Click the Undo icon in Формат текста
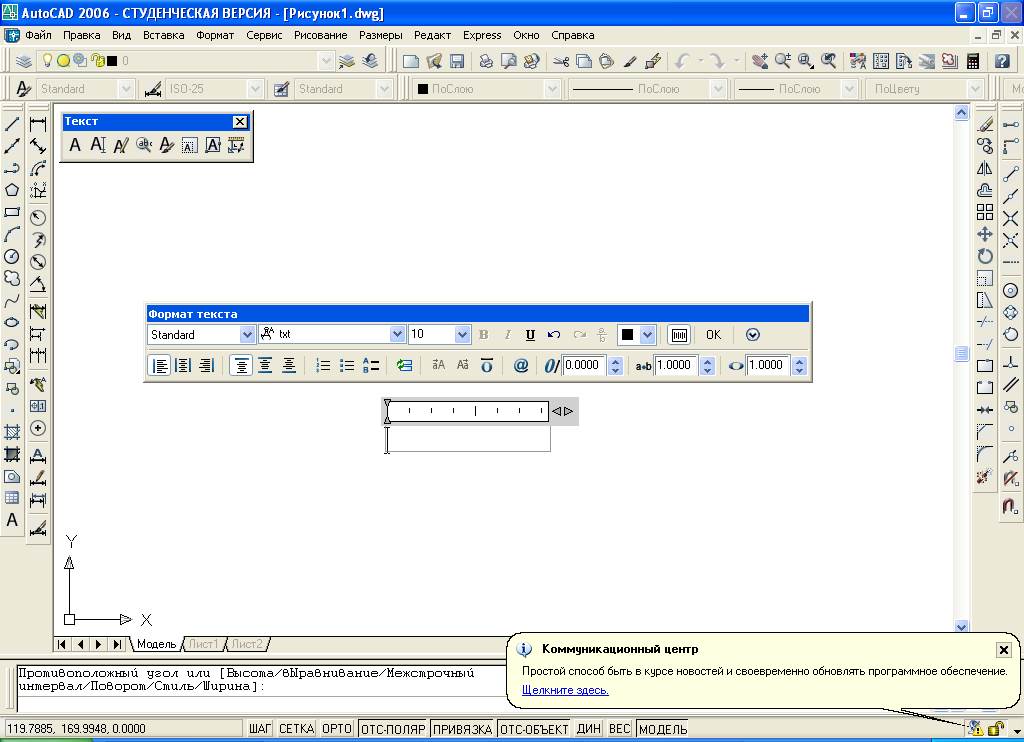 (554, 335)
